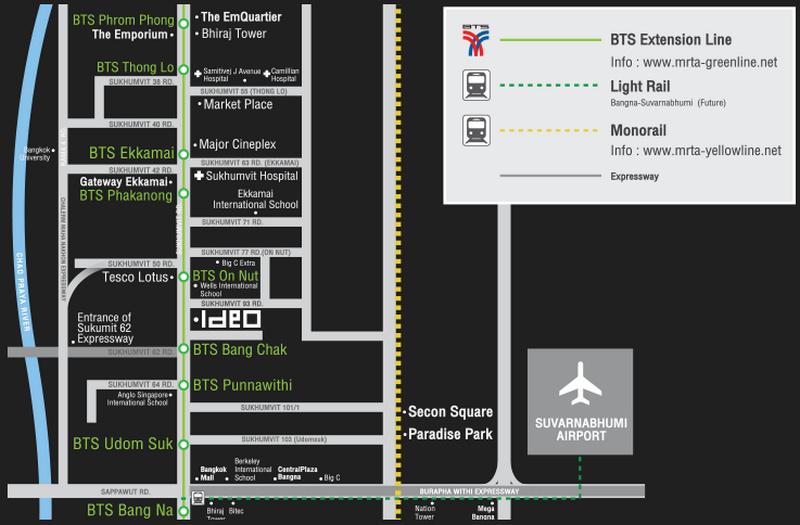Click the 'SAPPAWUT RD.' road label
Screen dimensions: 800x525
click(x=126, y=492)
